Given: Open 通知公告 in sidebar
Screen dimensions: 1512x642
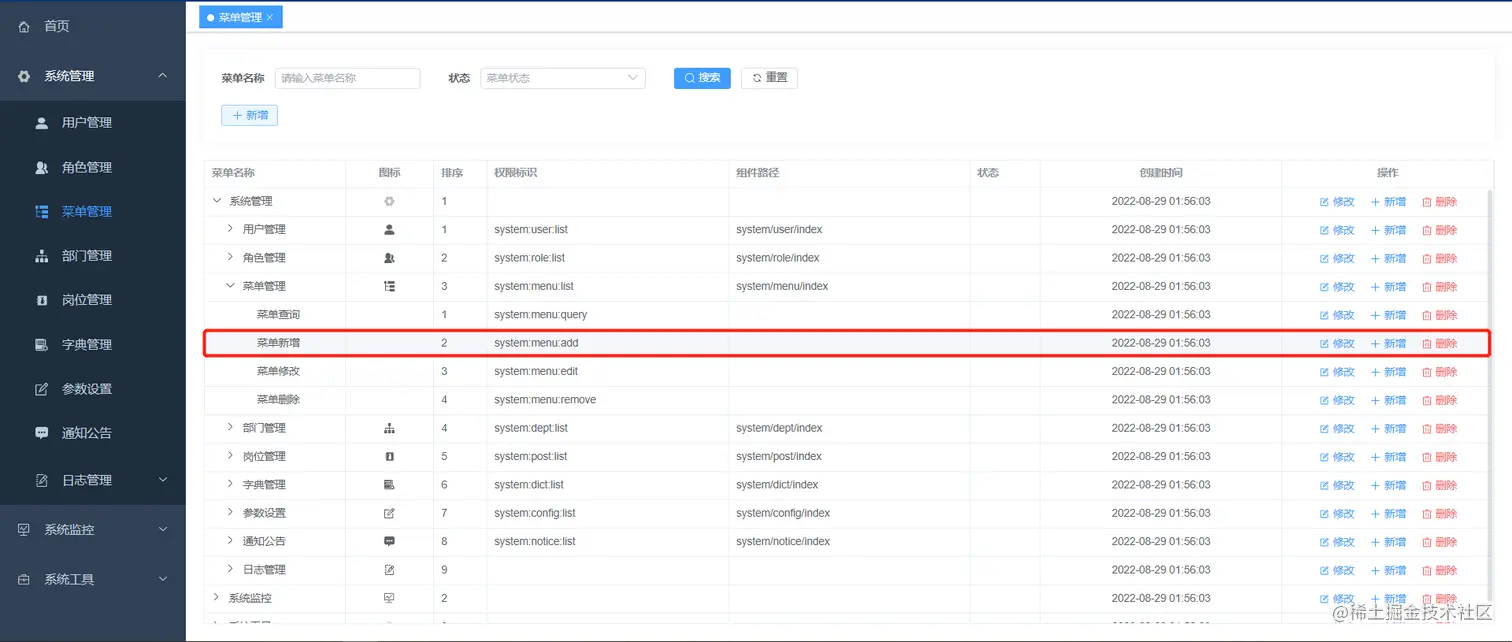Looking at the screenshot, I should pos(92,433).
